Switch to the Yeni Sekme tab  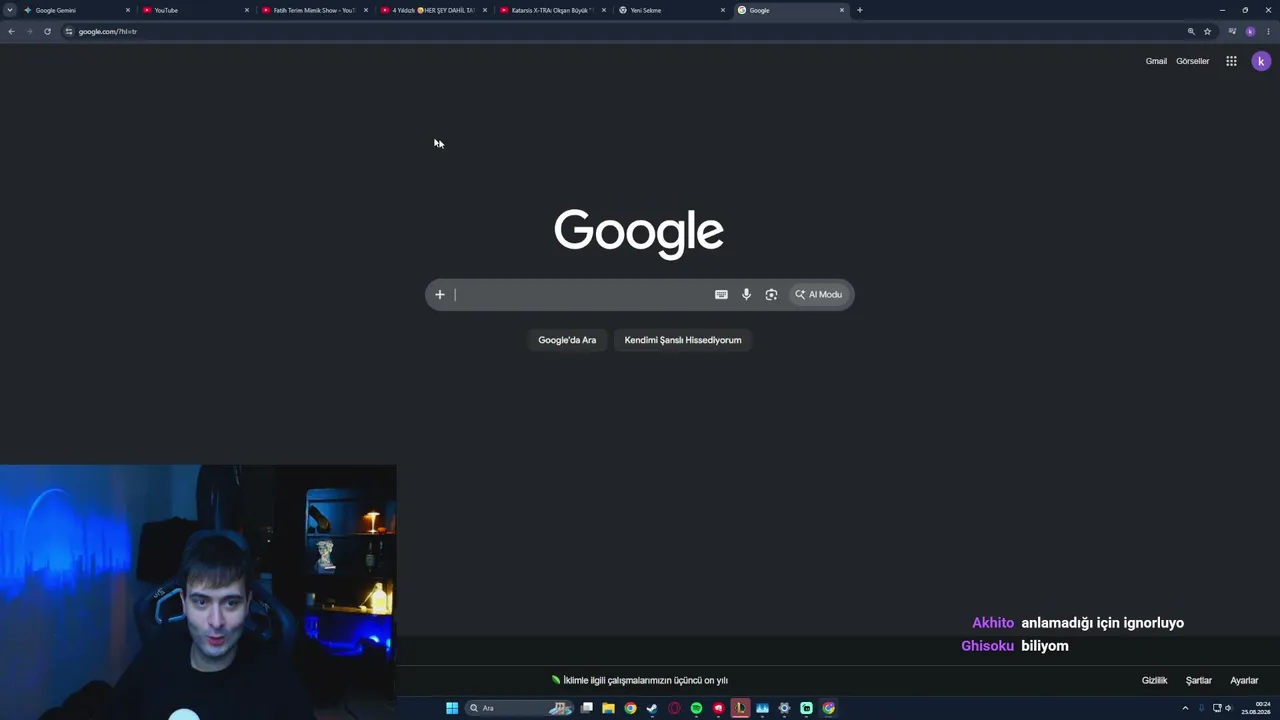click(672, 10)
